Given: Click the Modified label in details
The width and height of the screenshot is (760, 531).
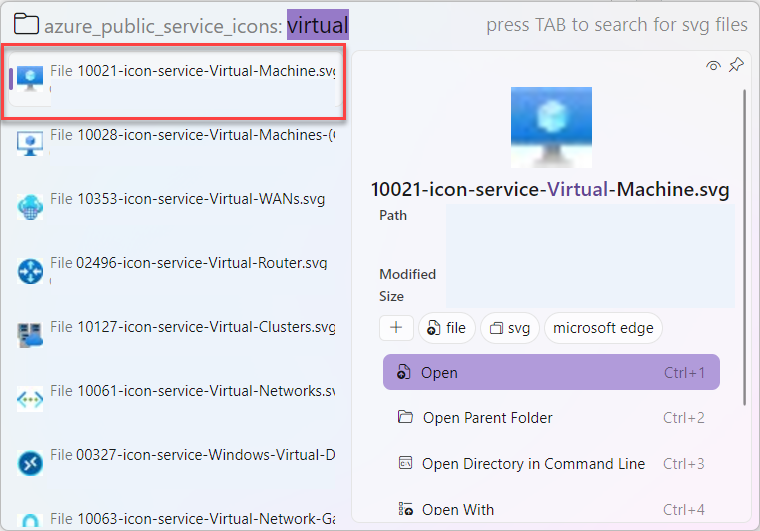Looking at the screenshot, I should click(x=407, y=274).
